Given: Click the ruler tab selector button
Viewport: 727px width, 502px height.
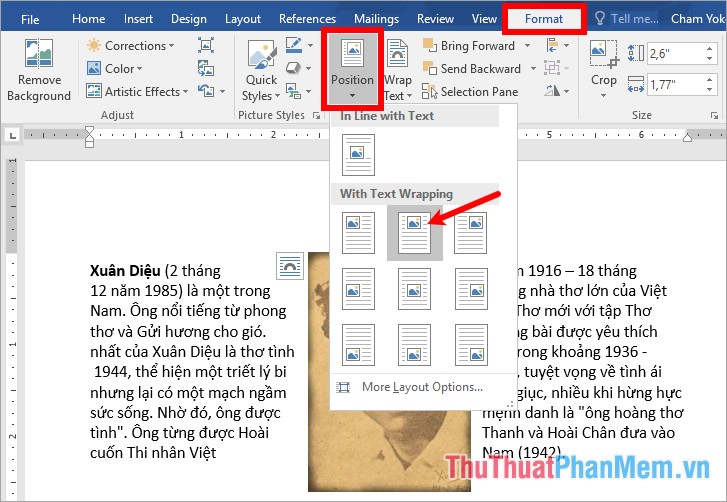Looking at the screenshot, I should pyautogui.click(x=13, y=135).
